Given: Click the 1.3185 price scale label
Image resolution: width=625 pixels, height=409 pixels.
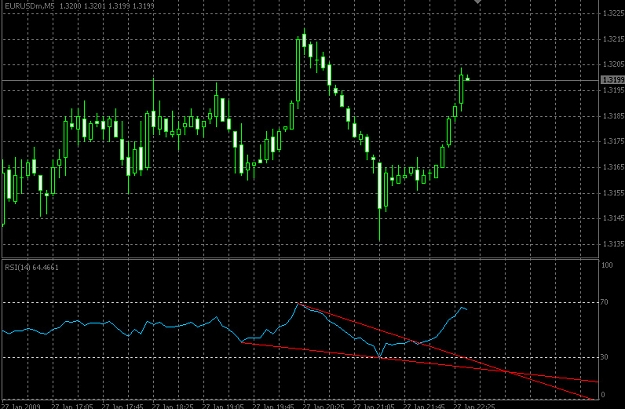Looking at the screenshot, I should [x=613, y=116].
